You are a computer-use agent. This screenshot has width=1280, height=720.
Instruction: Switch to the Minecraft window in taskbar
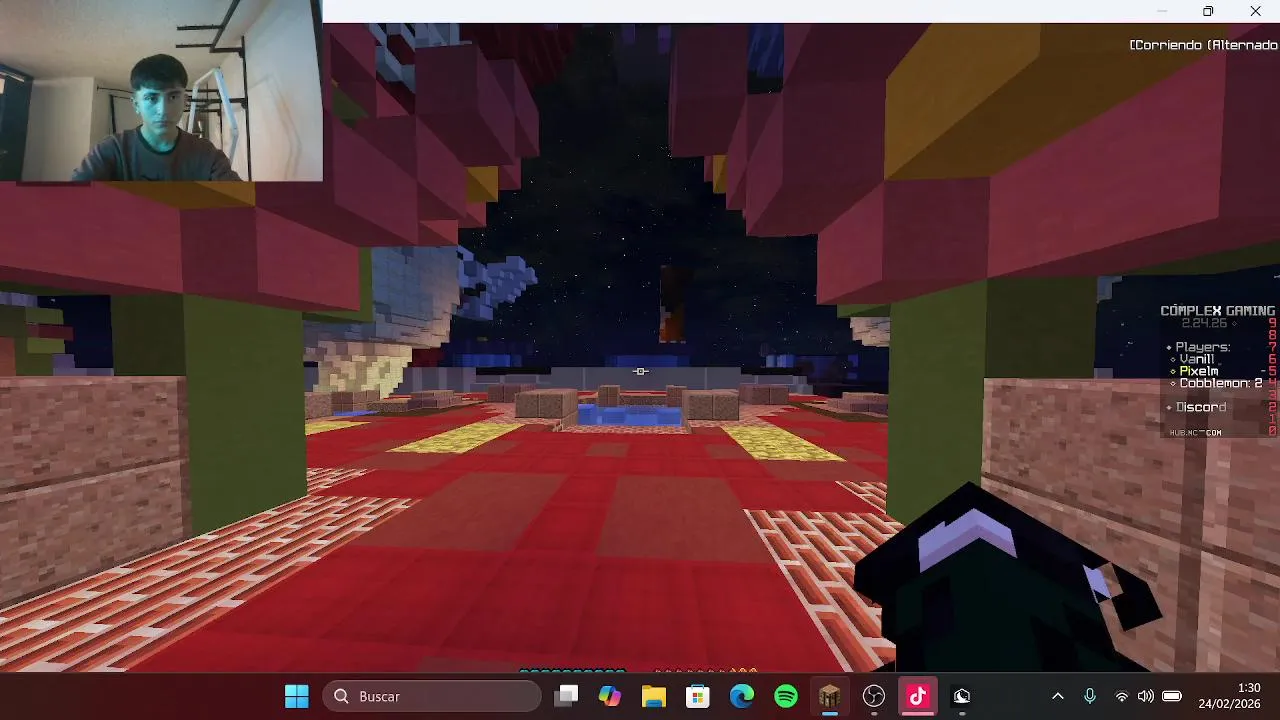tap(830, 696)
